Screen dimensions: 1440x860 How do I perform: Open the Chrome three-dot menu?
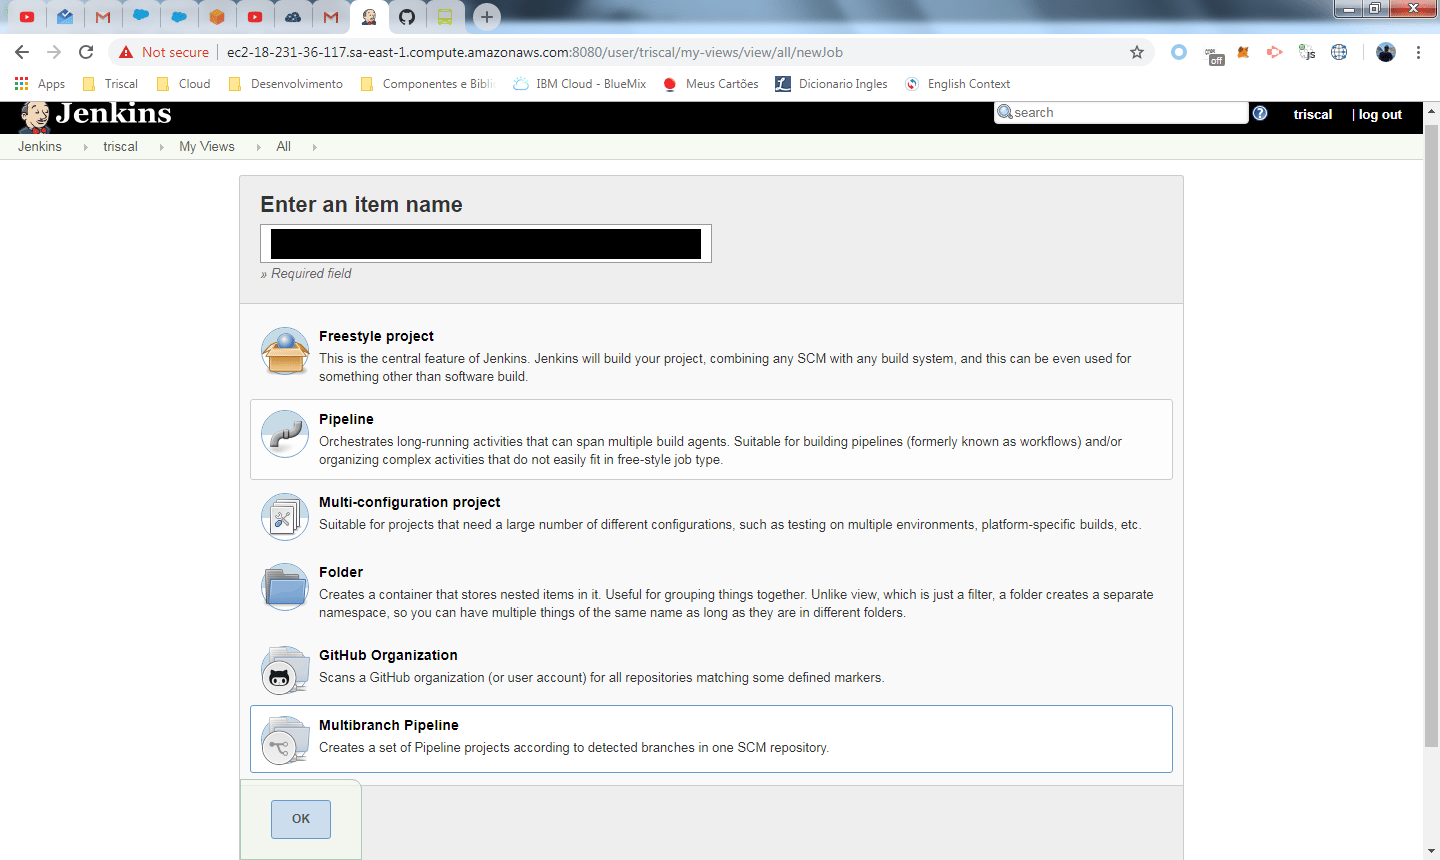[x=1418, y=52]
